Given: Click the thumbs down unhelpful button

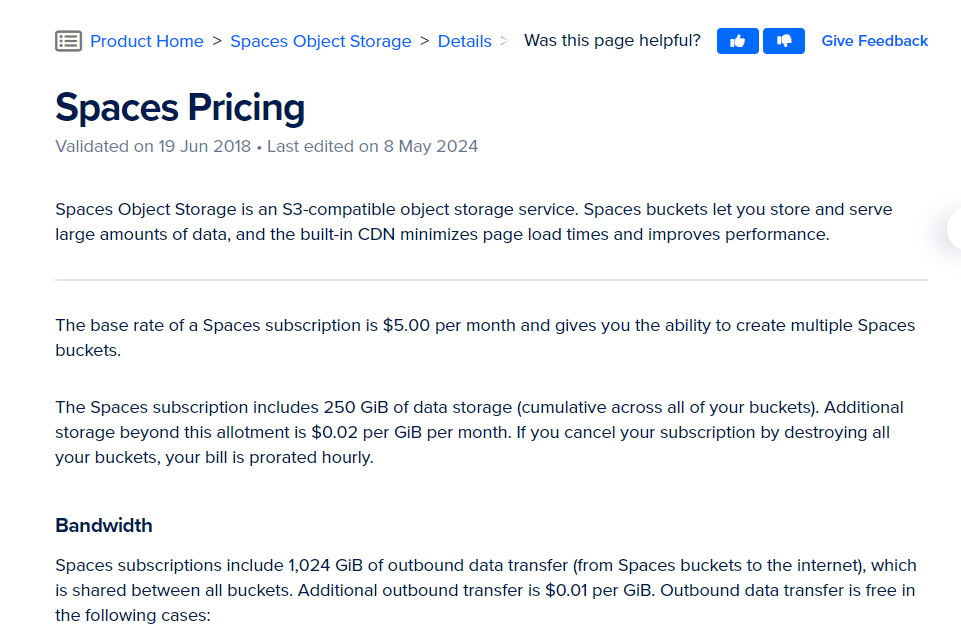Looking at the screenshot, I should coord(784,41).
